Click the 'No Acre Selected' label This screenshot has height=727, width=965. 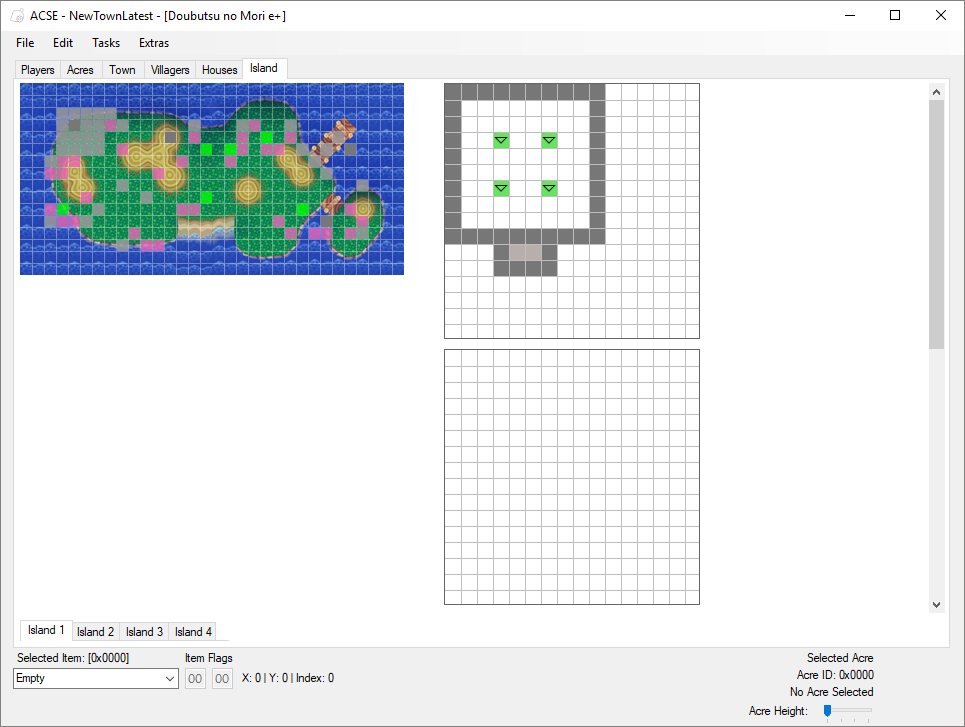[831, 692]
